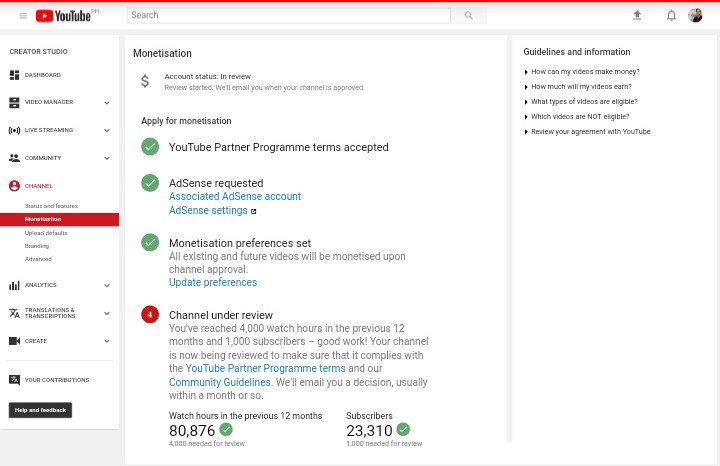Focus the Search input field
The image size is (720, 466).
(289, 15)
